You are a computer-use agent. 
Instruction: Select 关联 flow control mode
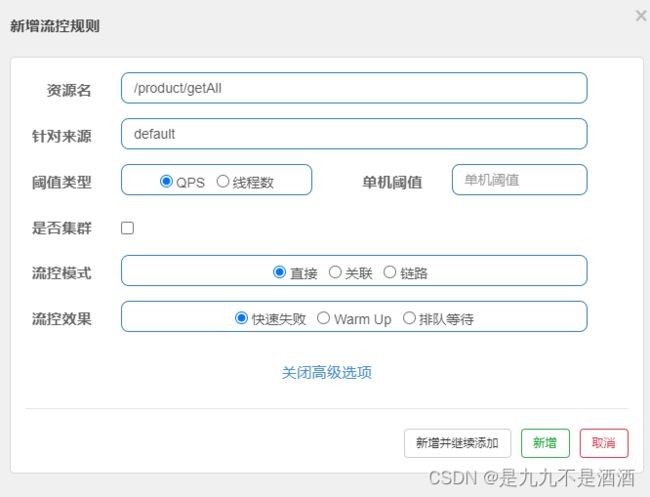335,272
